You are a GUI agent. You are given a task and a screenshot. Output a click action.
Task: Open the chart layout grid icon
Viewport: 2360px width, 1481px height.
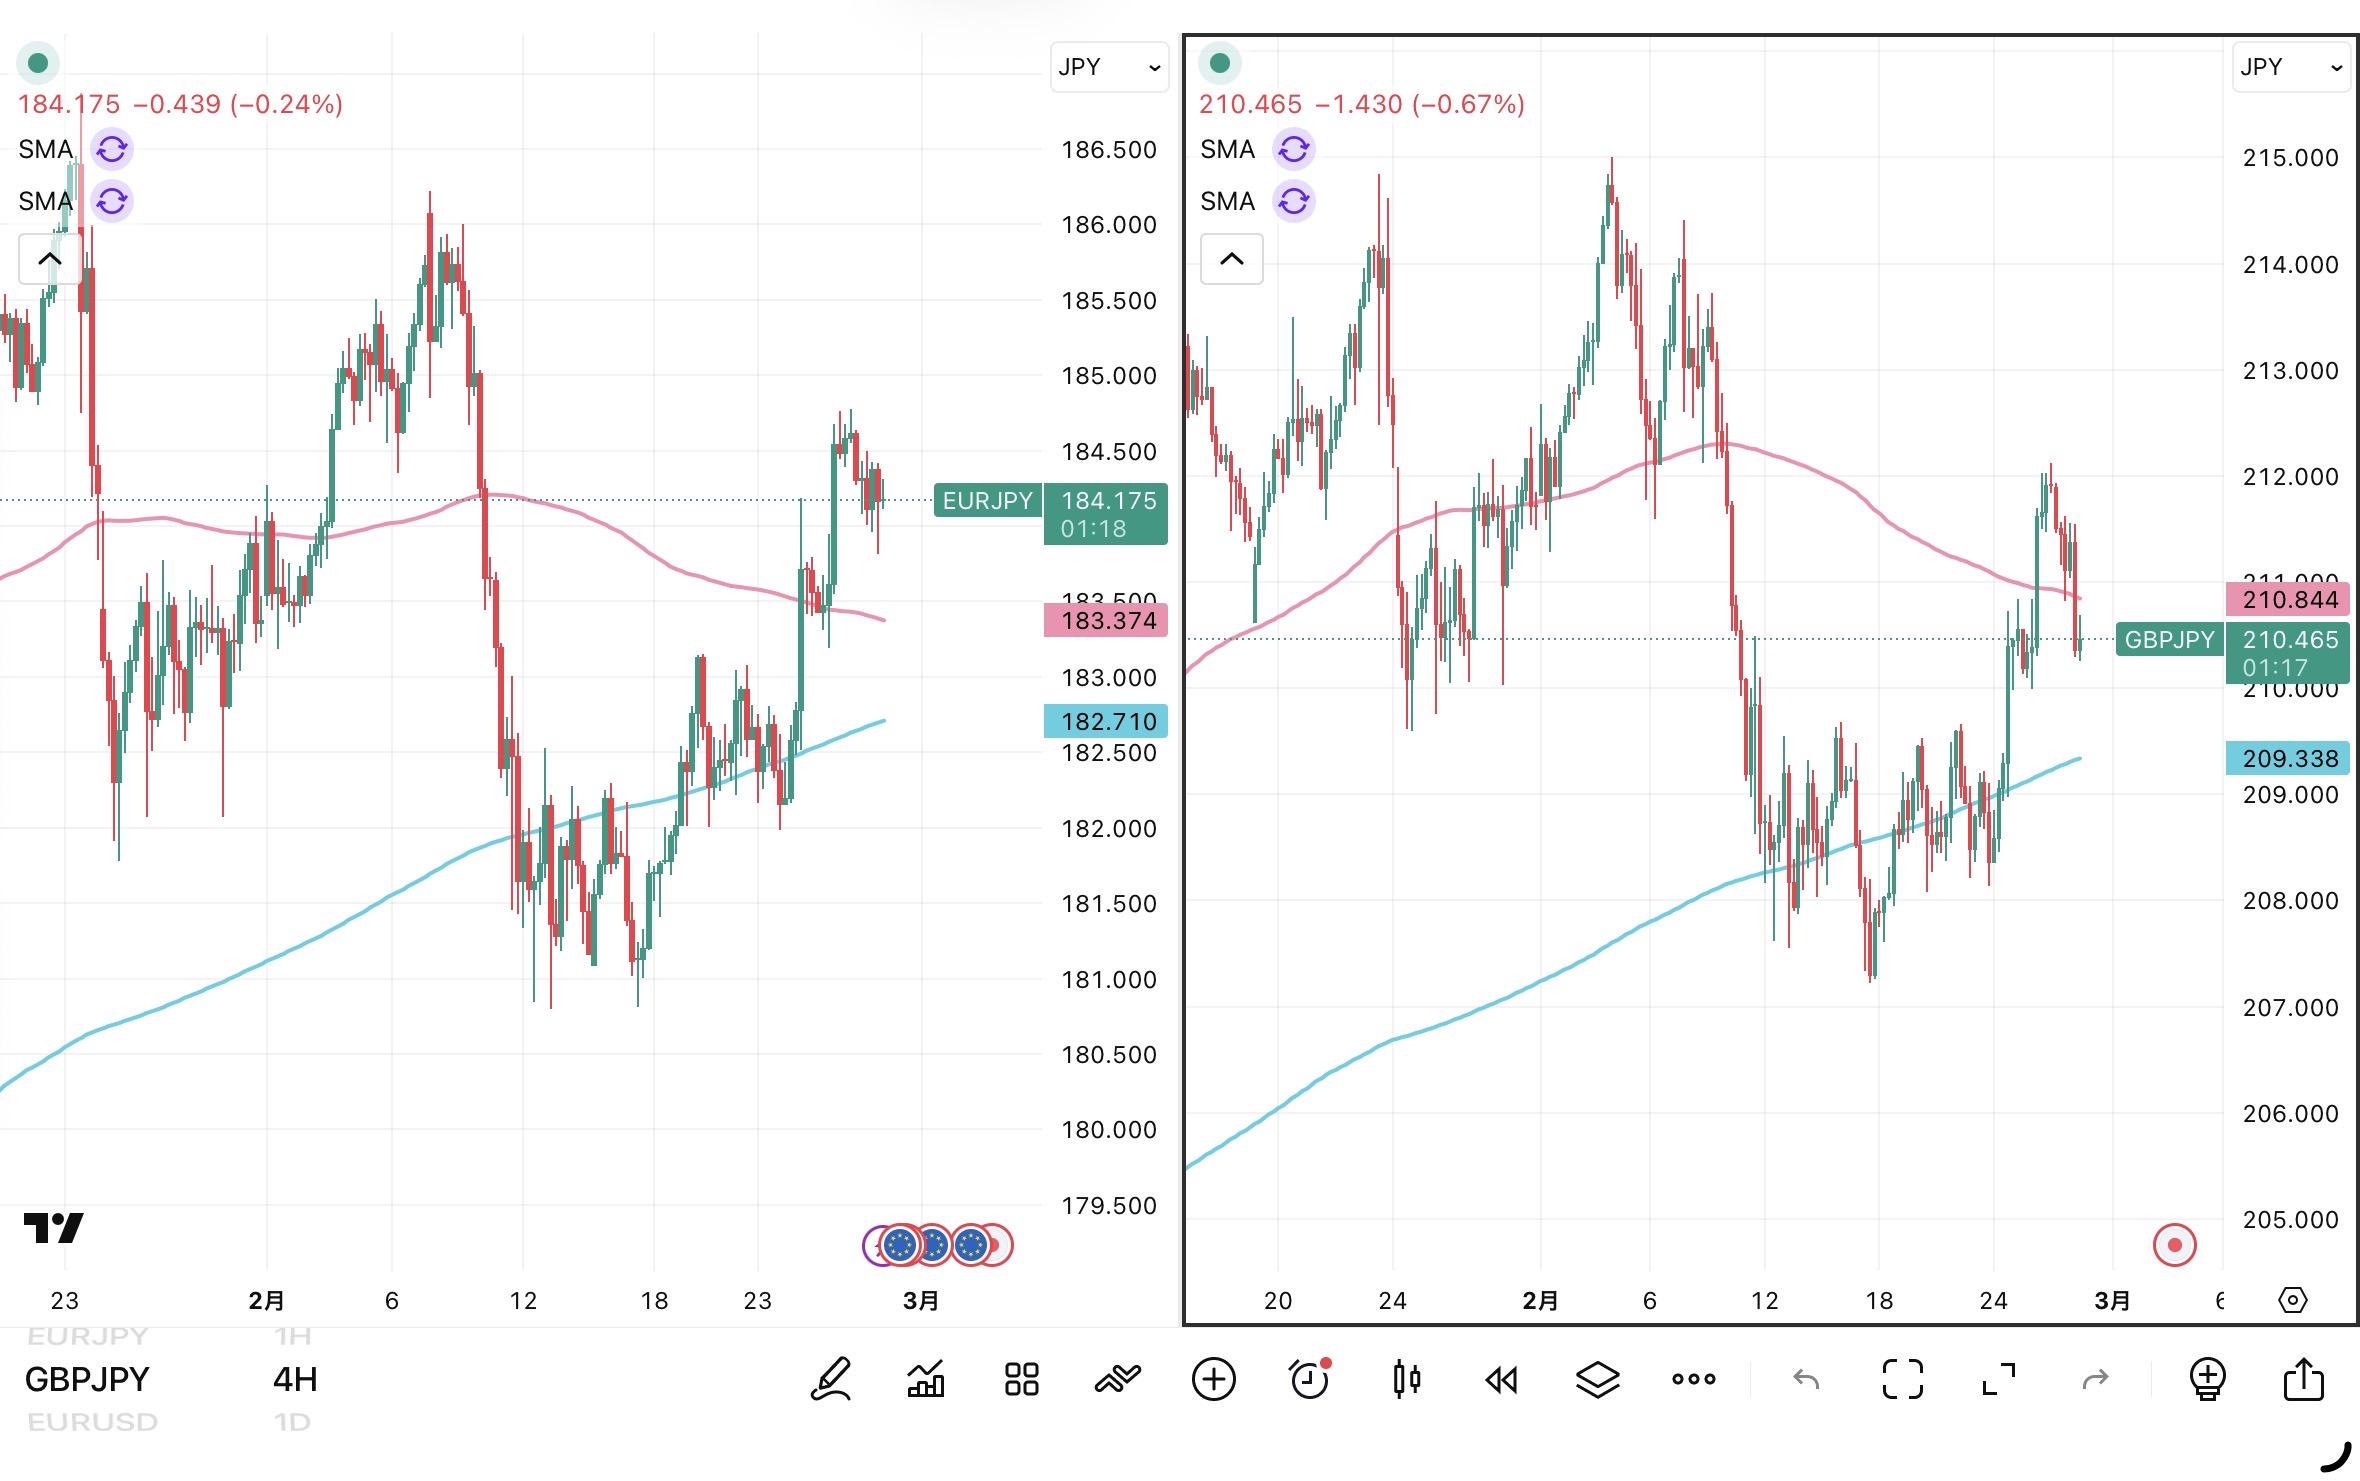(x=1021, y=1380)
